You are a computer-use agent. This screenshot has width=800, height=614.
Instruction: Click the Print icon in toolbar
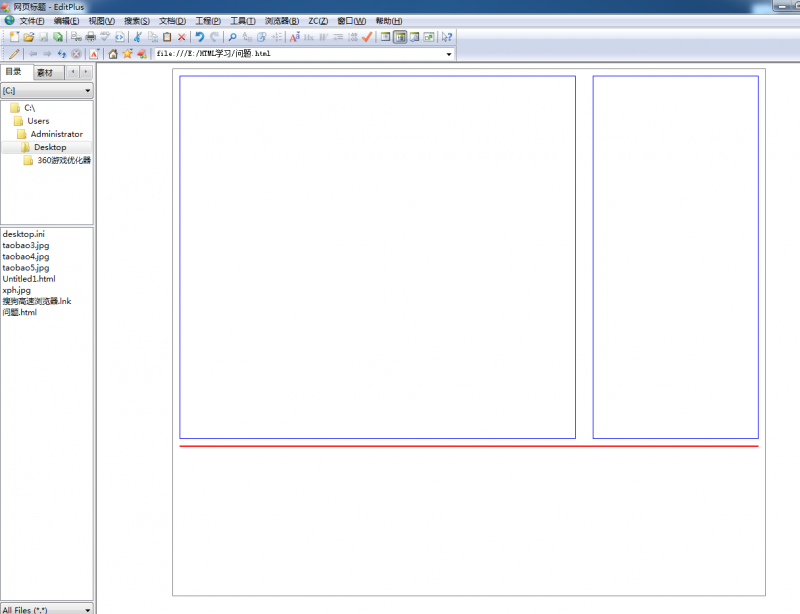[x=90, y=37]
